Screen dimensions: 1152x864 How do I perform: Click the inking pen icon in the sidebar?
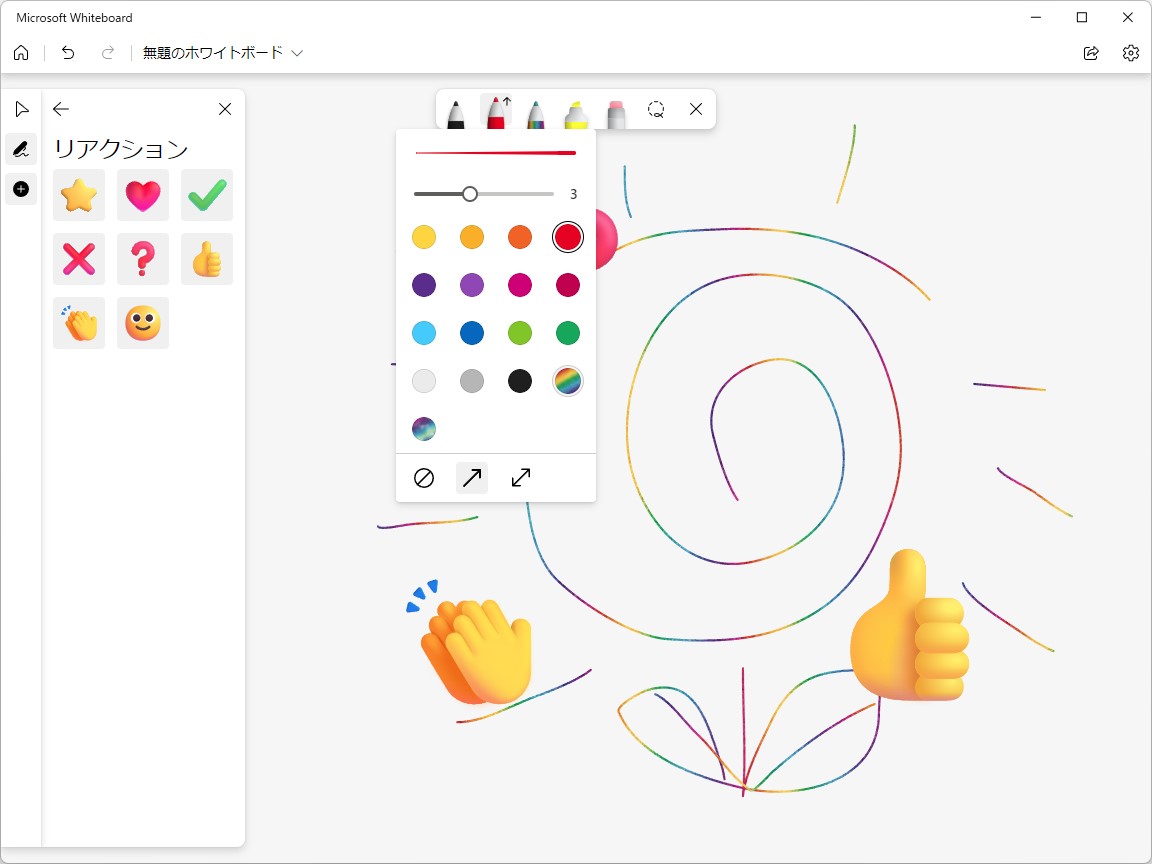pos(21,149)
